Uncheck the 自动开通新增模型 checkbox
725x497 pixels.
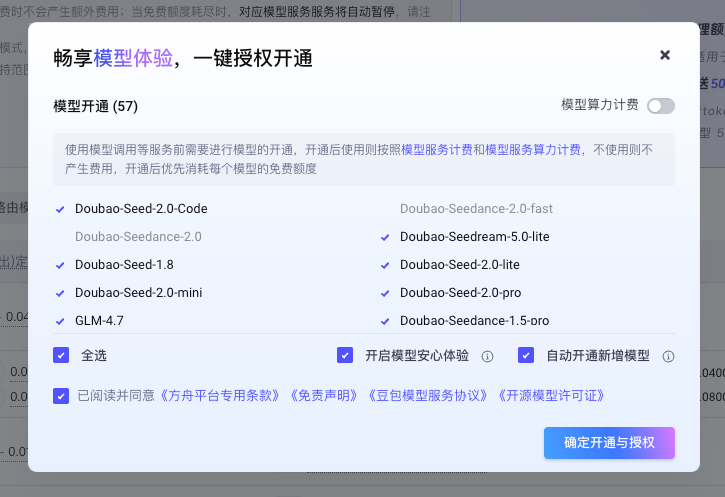click(526, 355)
